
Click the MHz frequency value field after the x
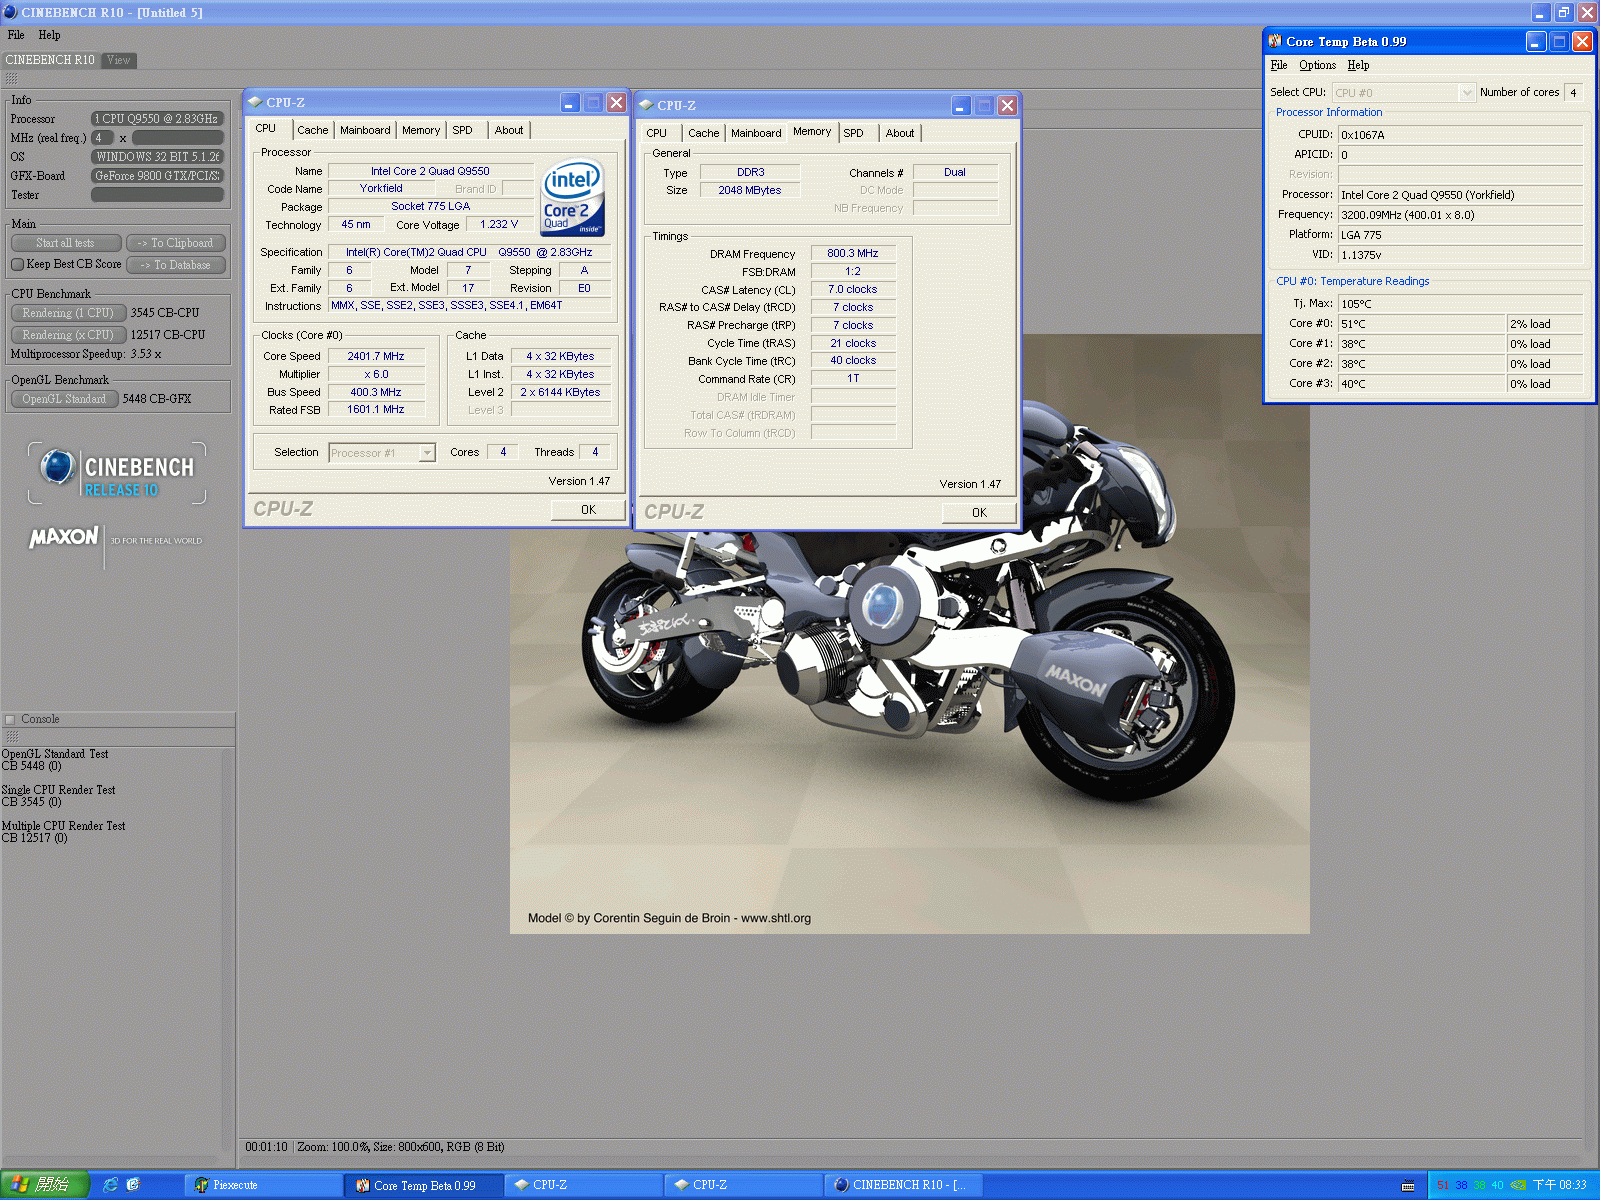pyautogui.click(x=177, y=138)
